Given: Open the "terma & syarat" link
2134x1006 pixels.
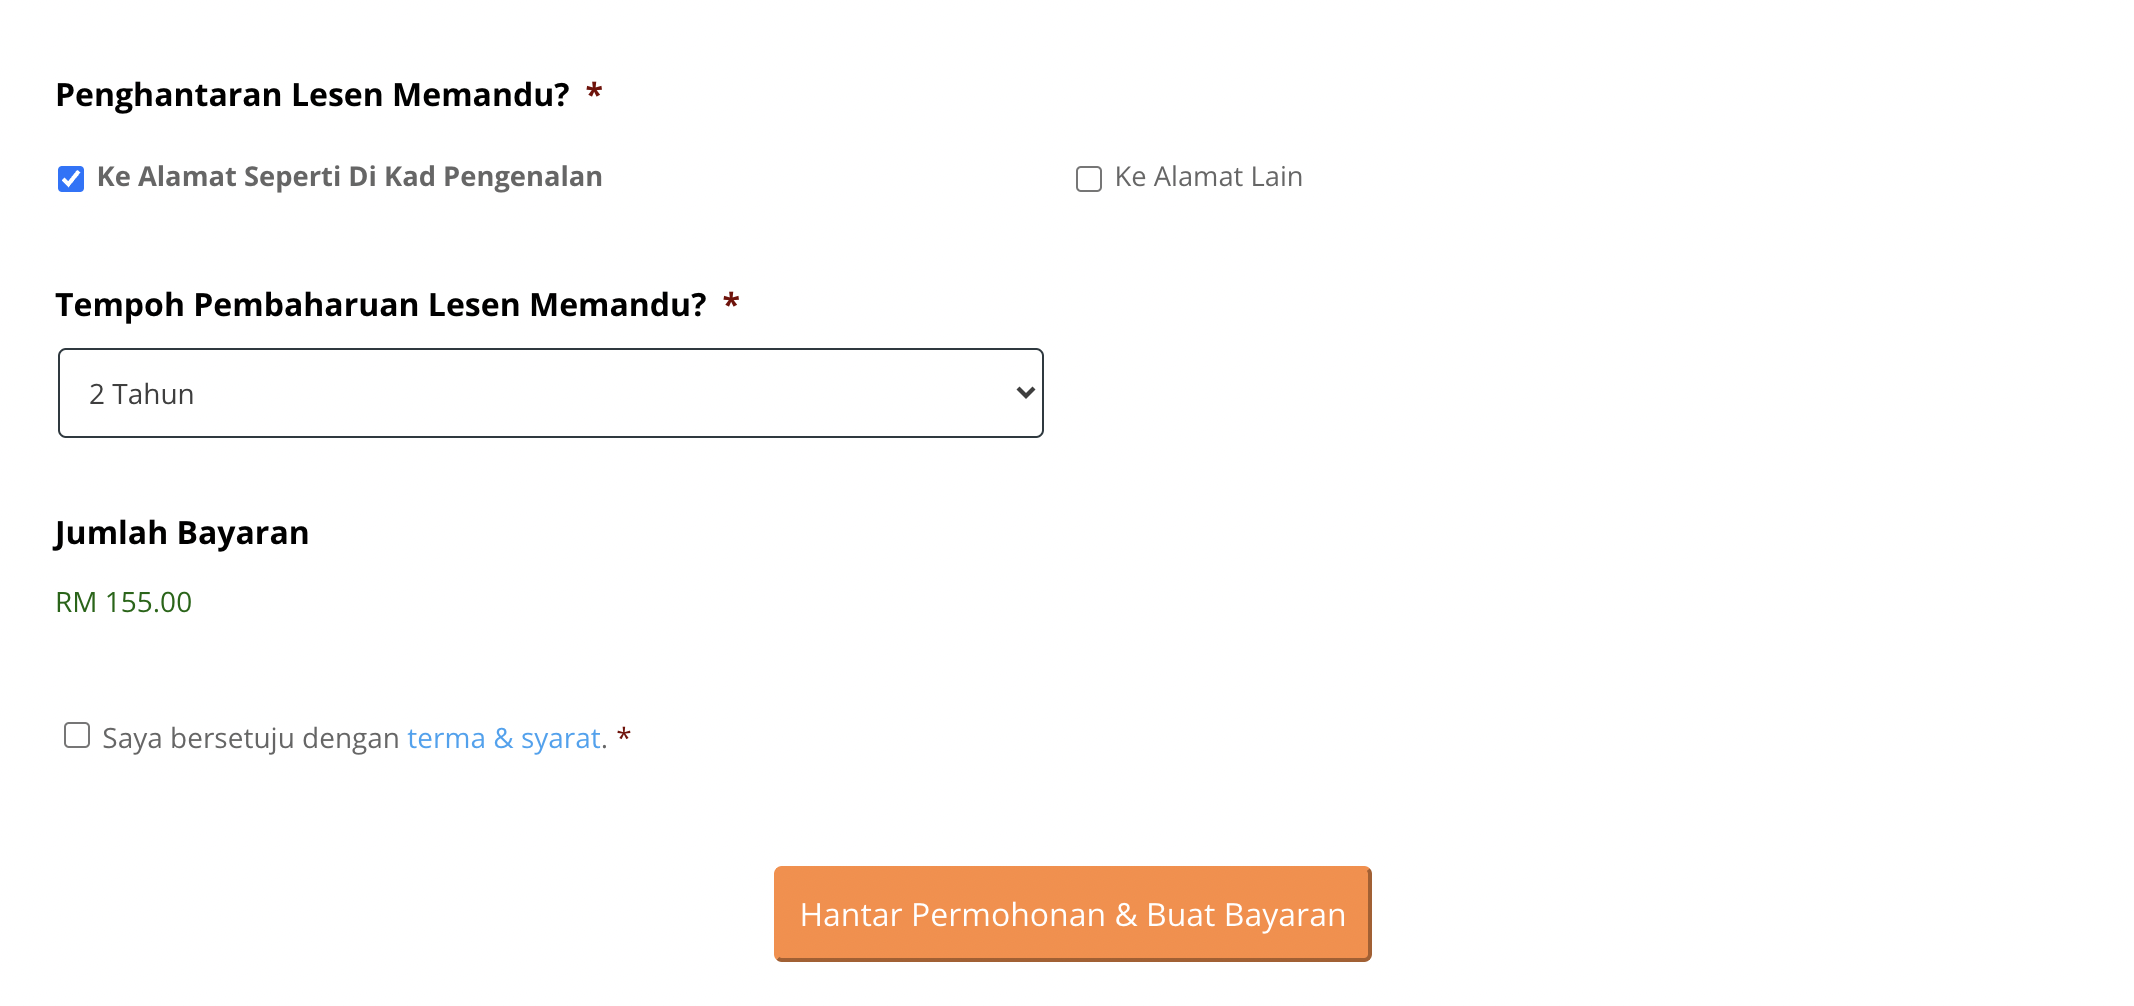Looking at the screenshot, I should coord(503,738).
